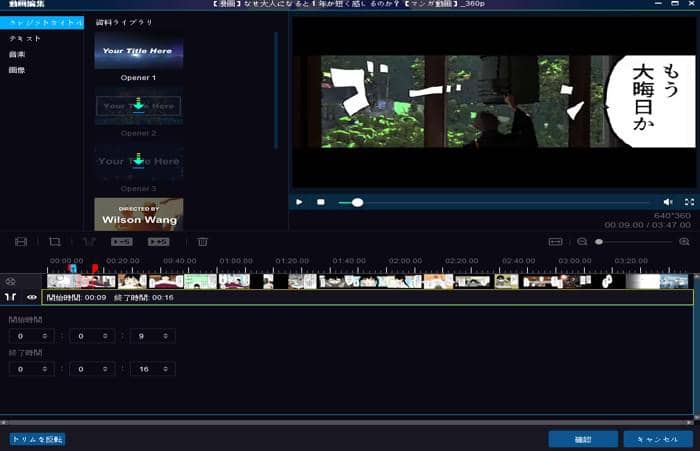Adjust the end time hours stepper arrows
The image size is (700, 451).
45,369
